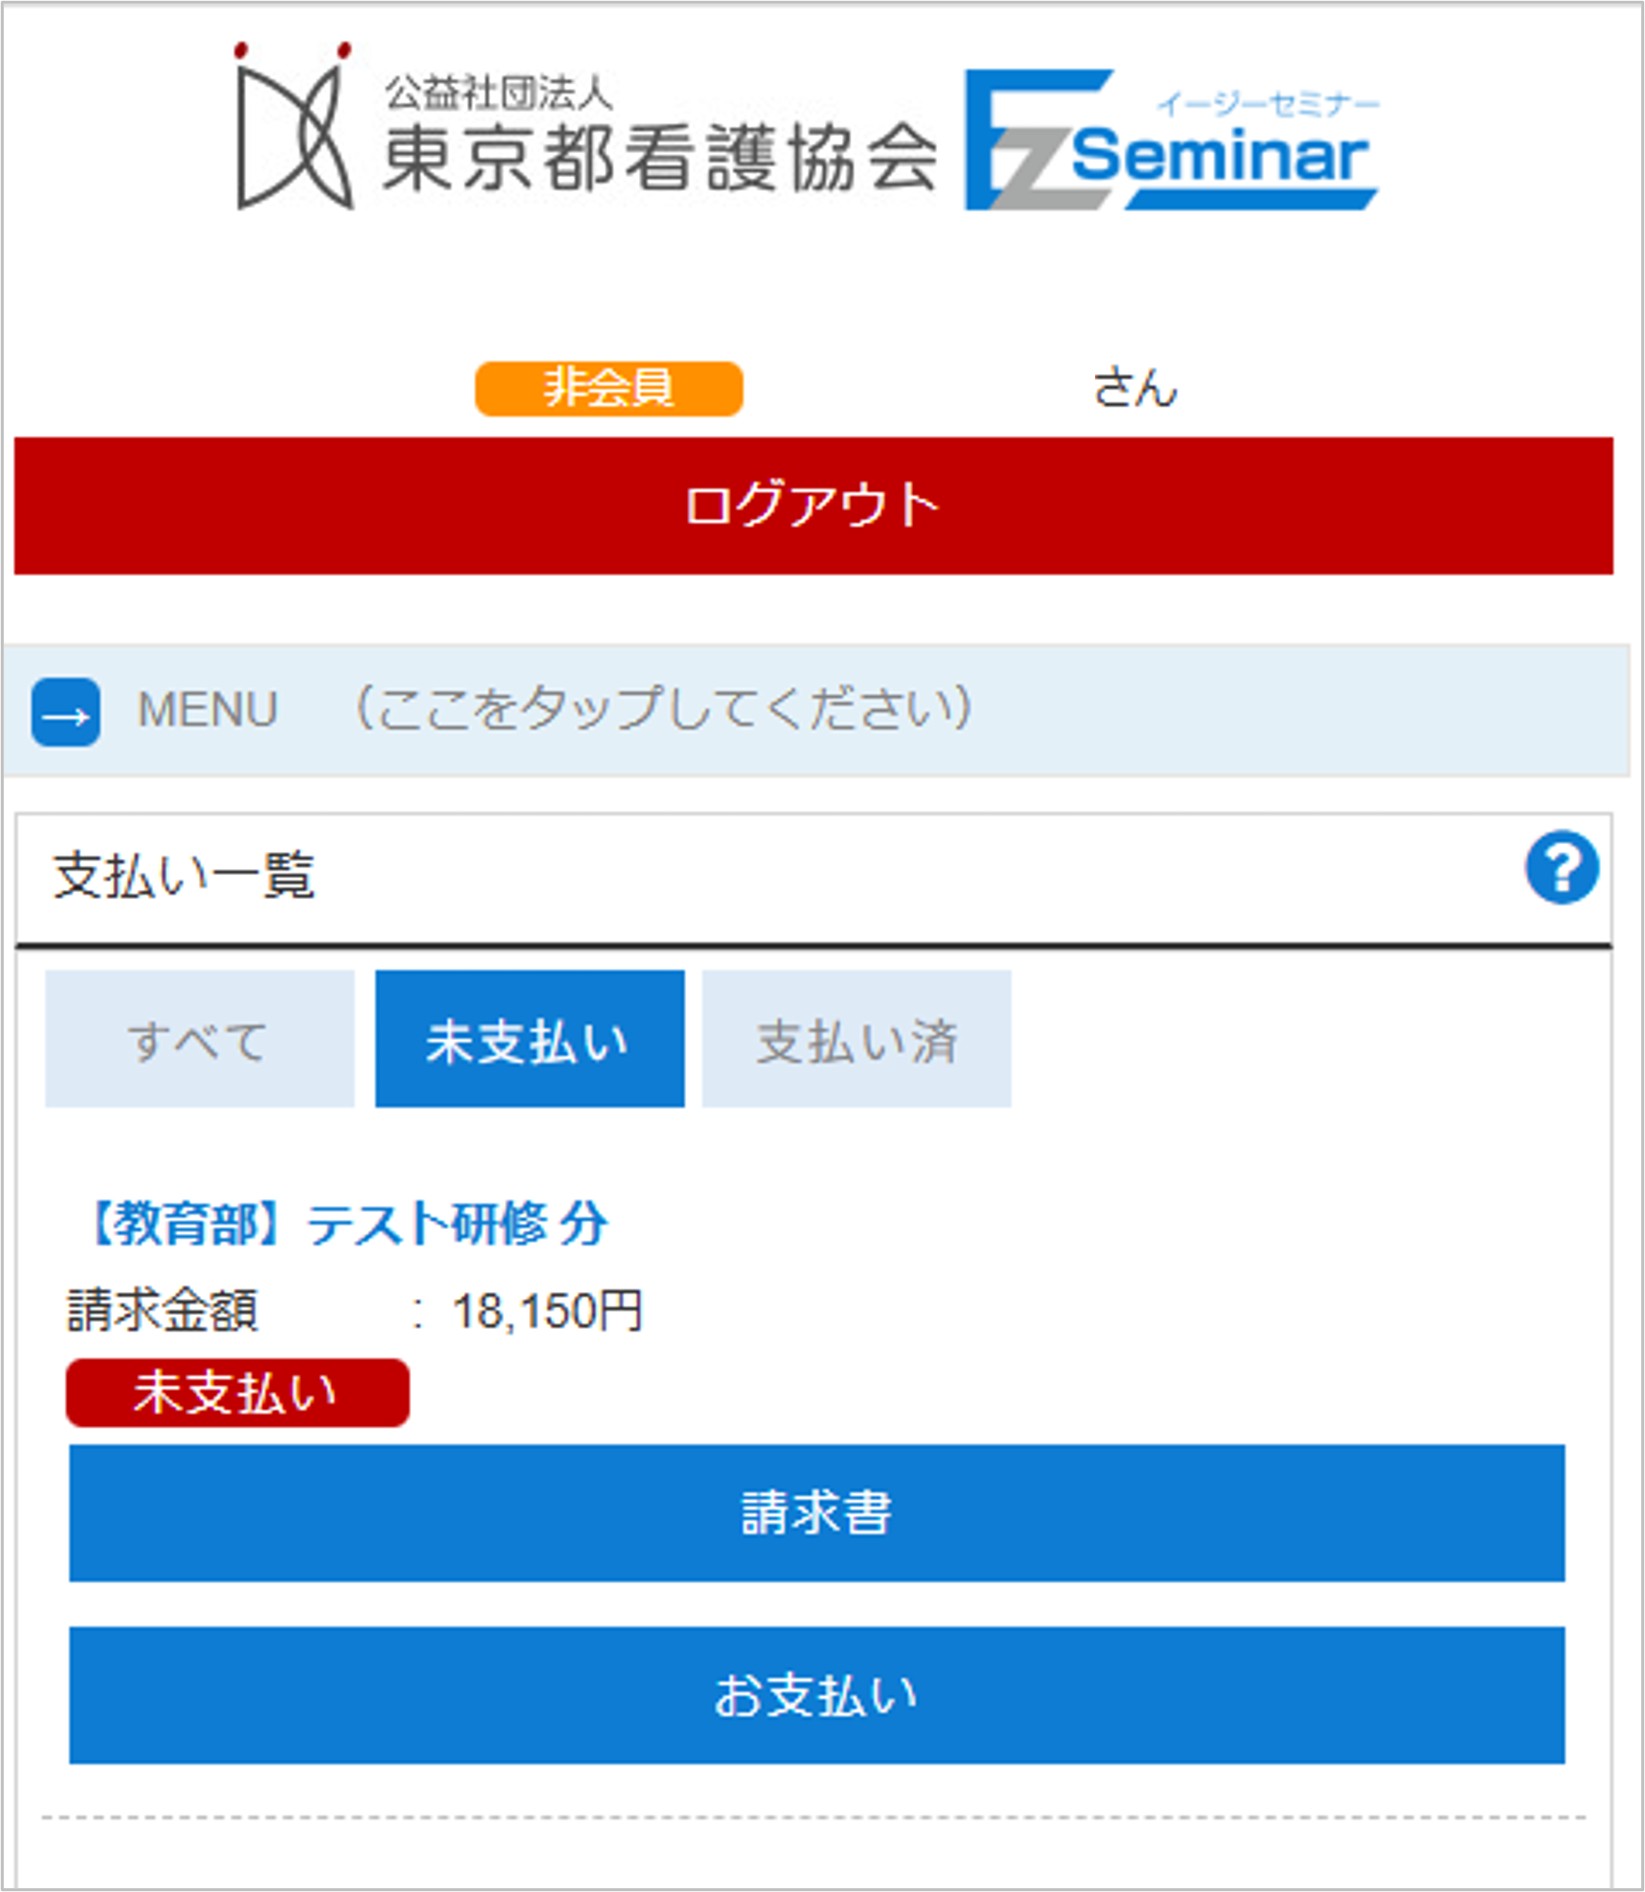
Task: Click the orange 非会員 badge
Action: point(608,389)
